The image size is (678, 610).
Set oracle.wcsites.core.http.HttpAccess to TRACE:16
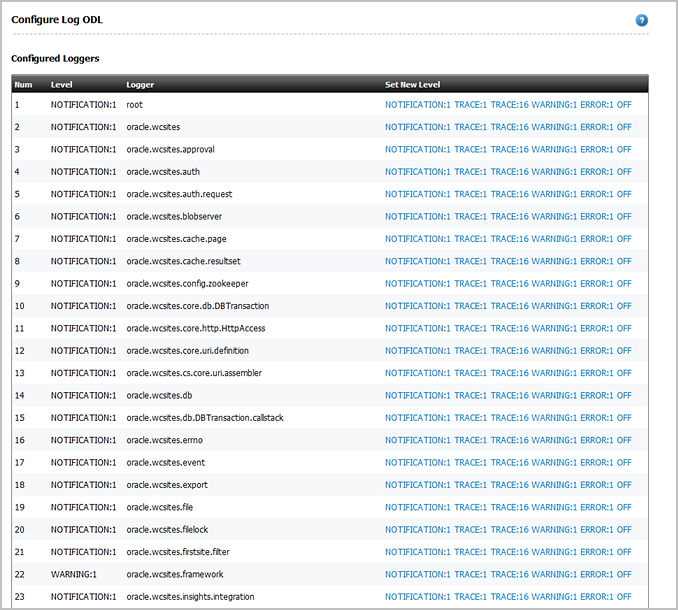(509, 329)
